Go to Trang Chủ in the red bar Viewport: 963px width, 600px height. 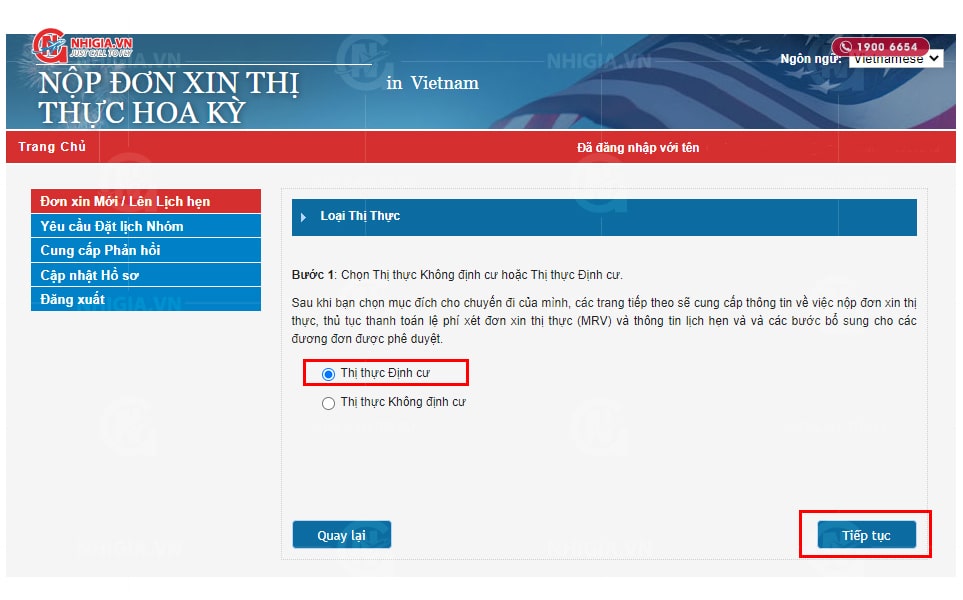52,147
